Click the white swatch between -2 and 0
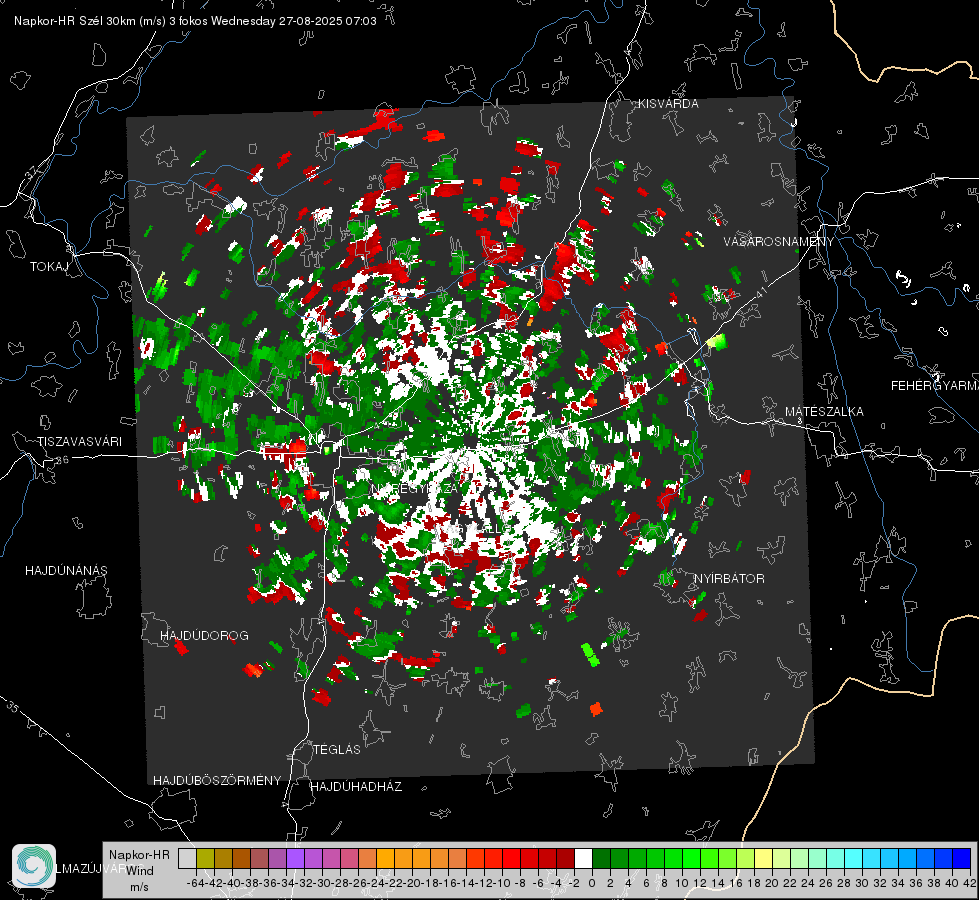The width and height of the screenshot is (979, 900). (x=583, y=858)
